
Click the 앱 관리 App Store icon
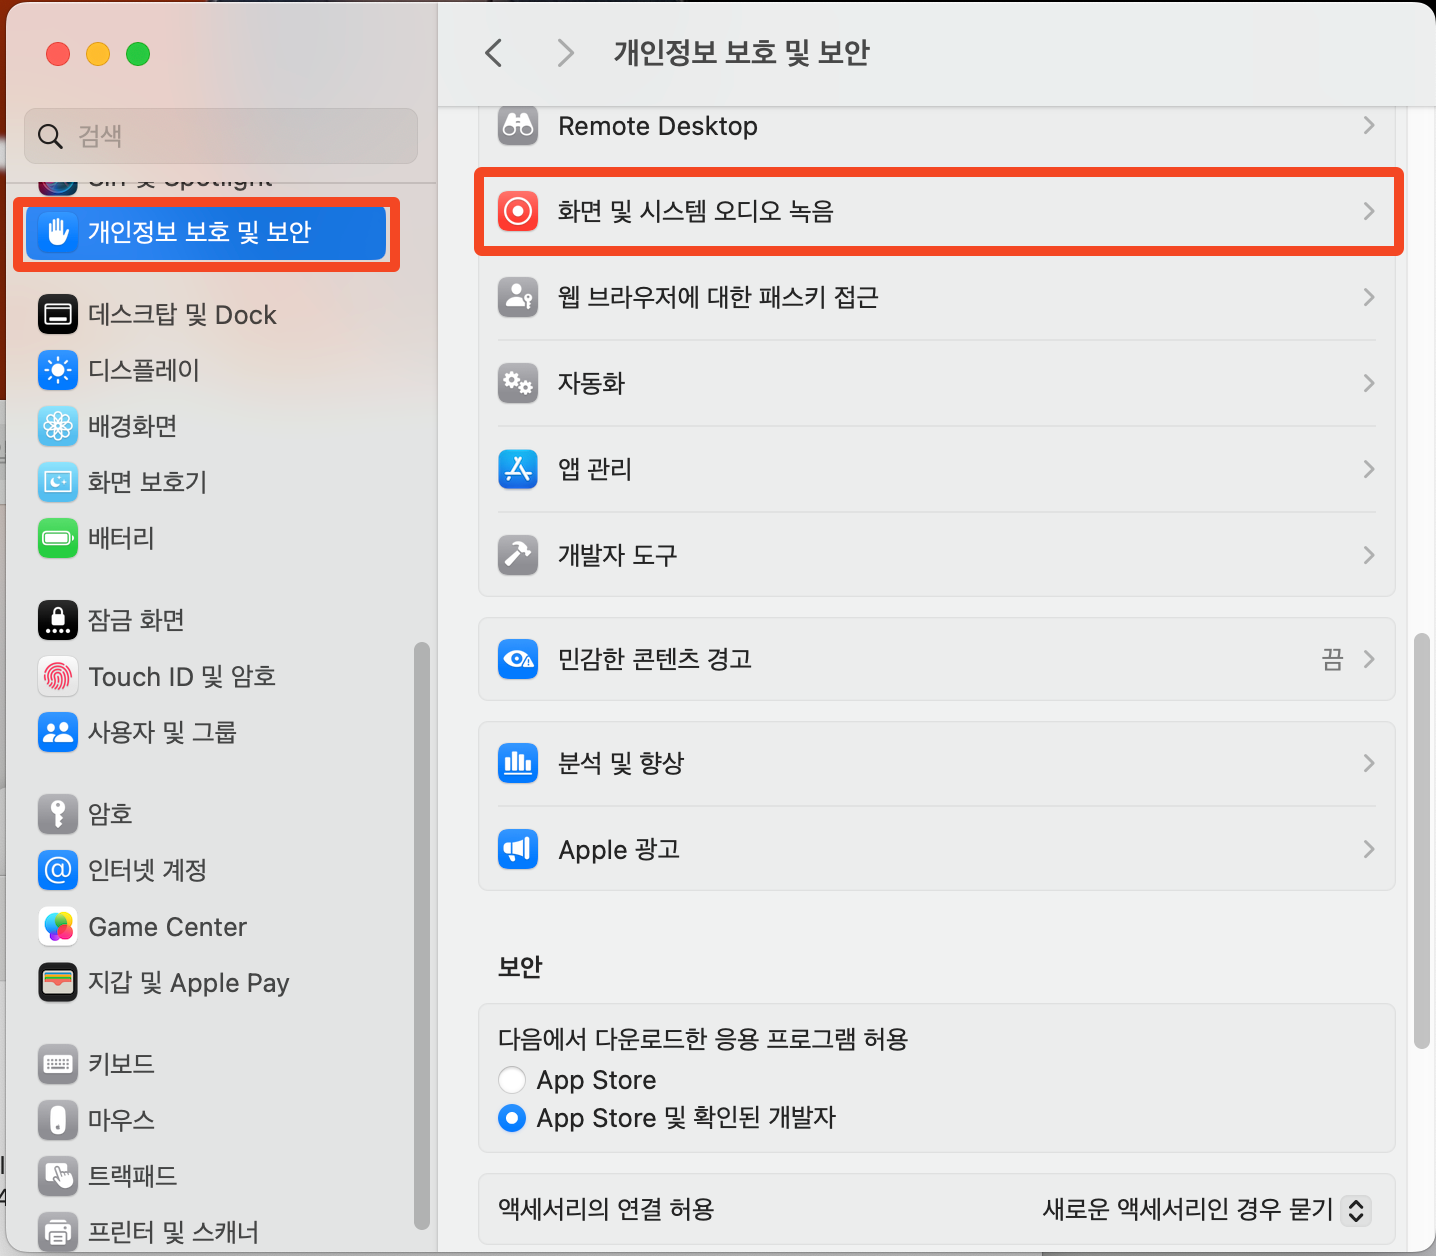518,469
